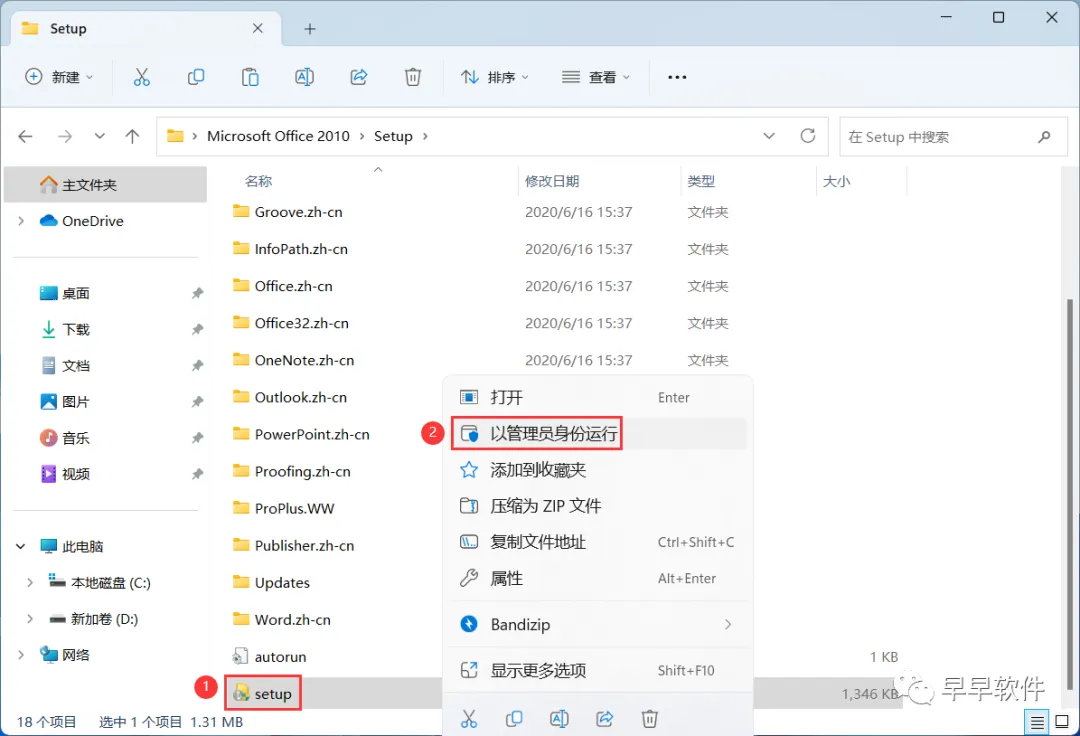Rename using context menu bottom icon
This screenshot has width=1080, height=736.
(x=559, y=719)
